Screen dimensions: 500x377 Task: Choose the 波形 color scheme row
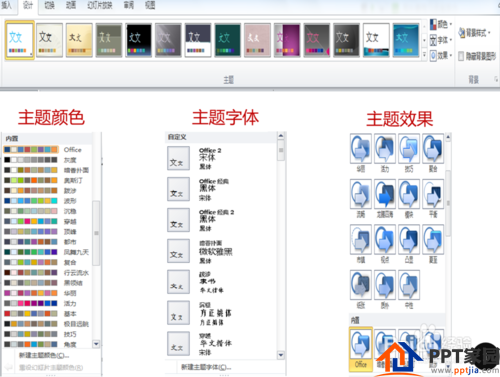pos(47,201)
